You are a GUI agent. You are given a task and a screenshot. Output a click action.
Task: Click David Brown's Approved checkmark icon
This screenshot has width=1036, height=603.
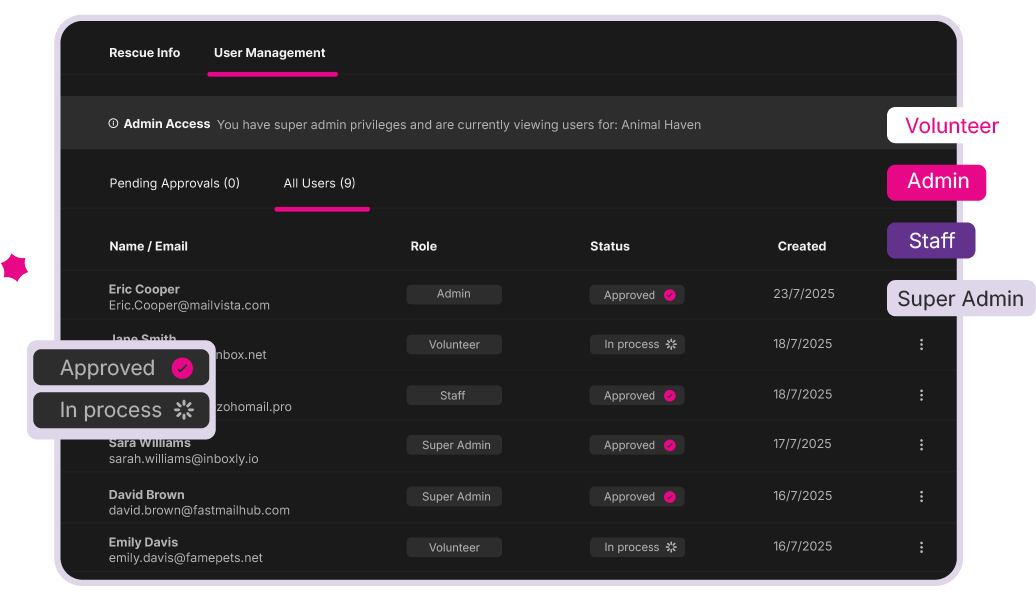pyautogui.click(x=669, y=497)
